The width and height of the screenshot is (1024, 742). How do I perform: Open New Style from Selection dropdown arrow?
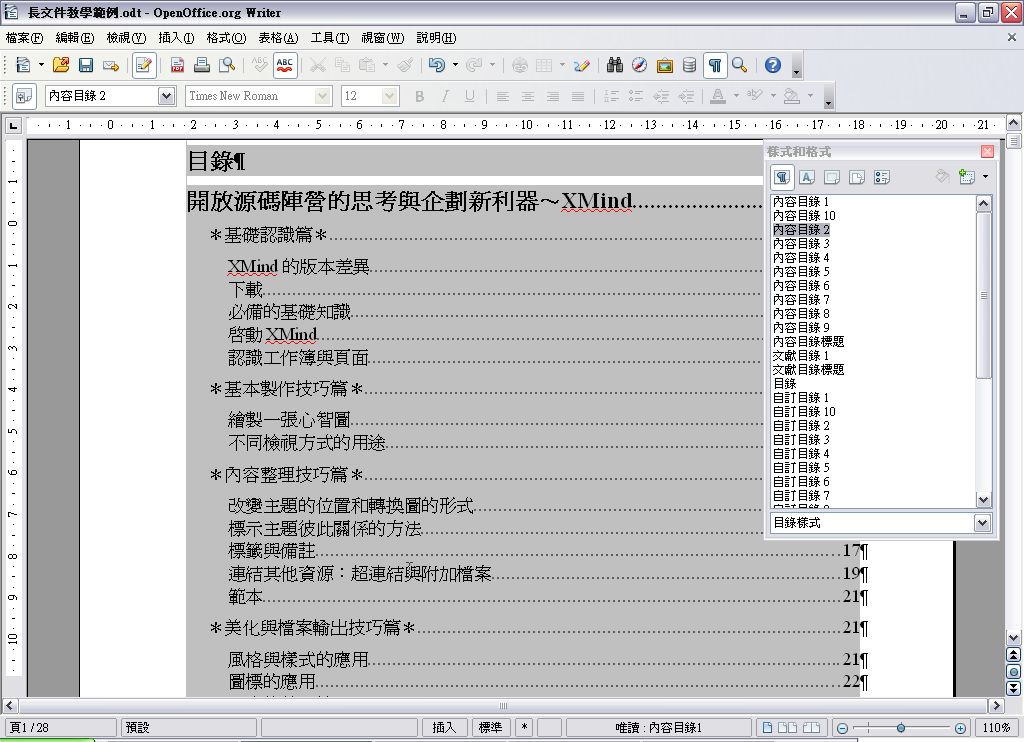(x=985, y=177)
